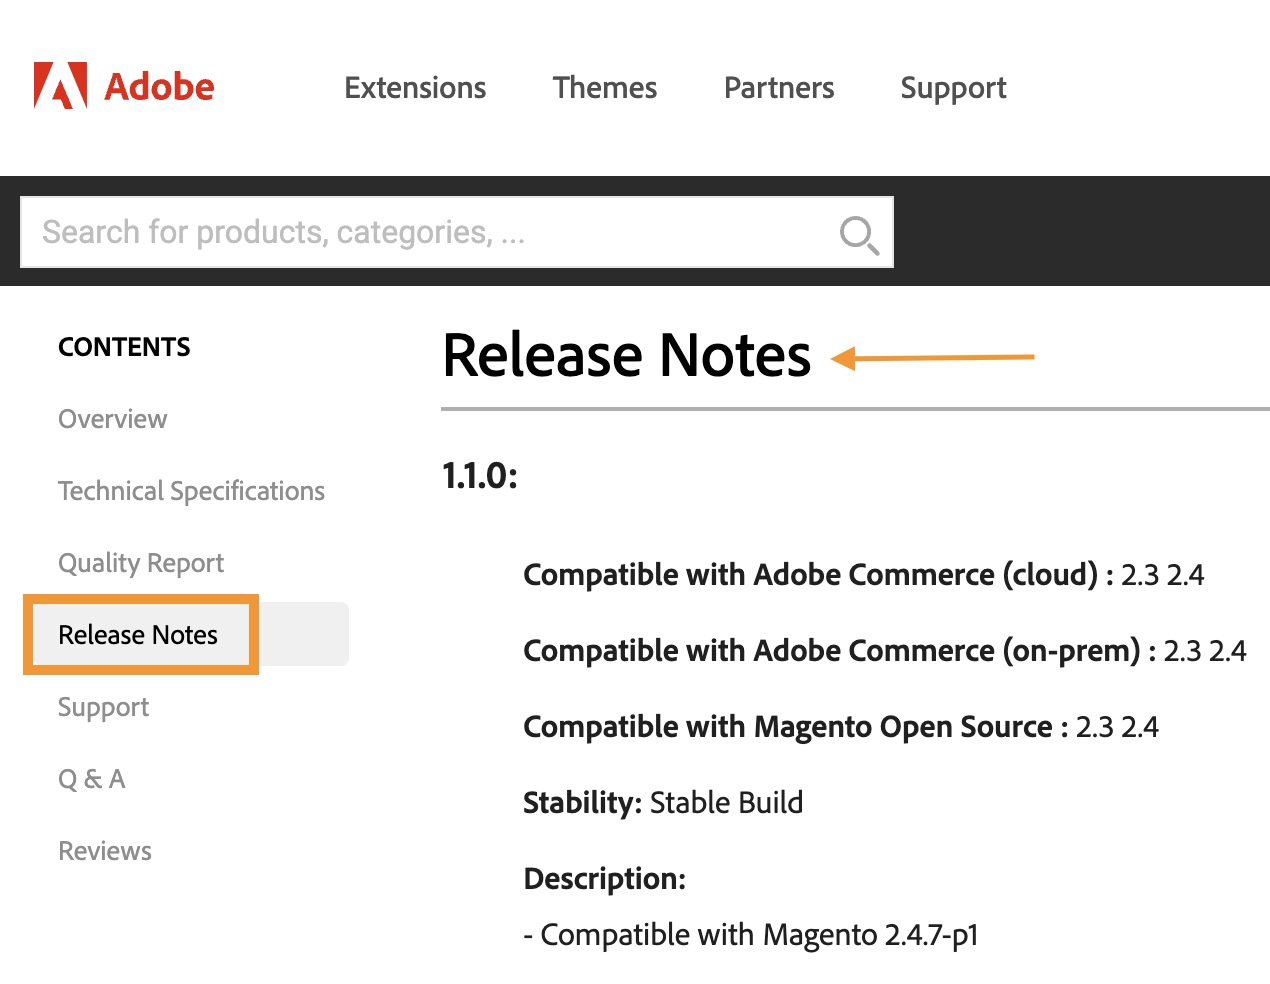View the Quality Report section
Screen dimensions: 1270x984
click(141, 563)
